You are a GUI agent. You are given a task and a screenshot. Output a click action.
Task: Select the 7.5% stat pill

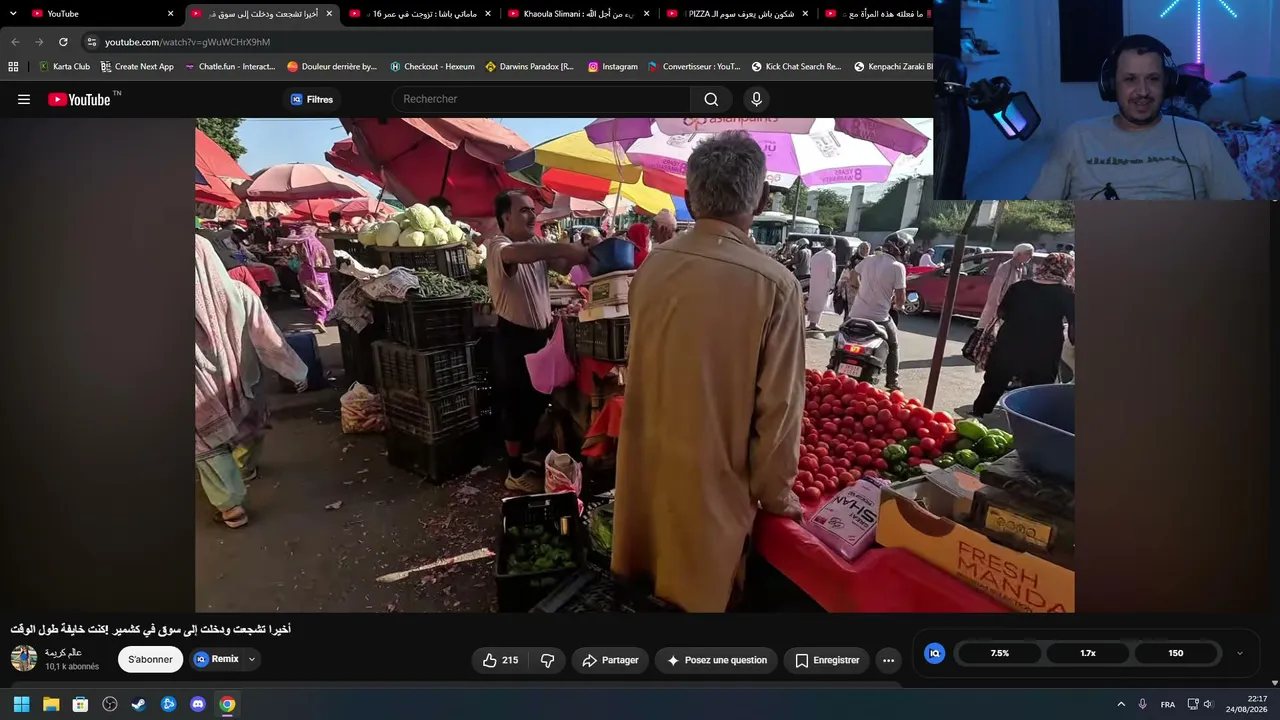click(x=1000, y=653)
